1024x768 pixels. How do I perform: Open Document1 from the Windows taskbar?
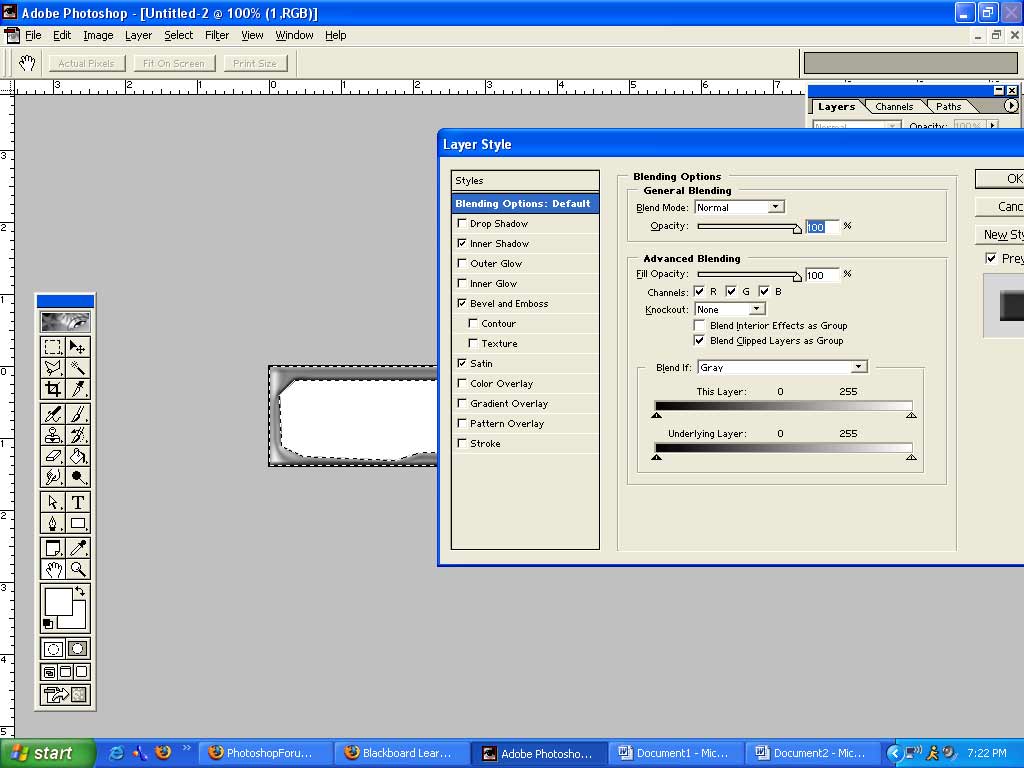point(675,753)
